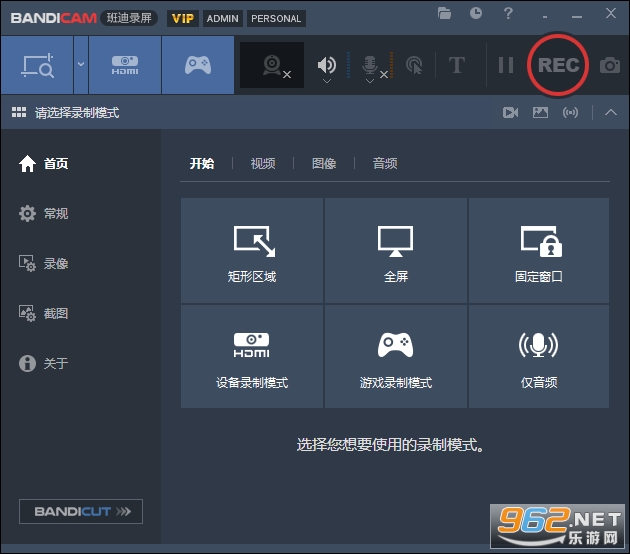Image resolution: width=630 pixels, height=554 pixels.
Task: Start recording with REC button
Action: pos(558,65)
